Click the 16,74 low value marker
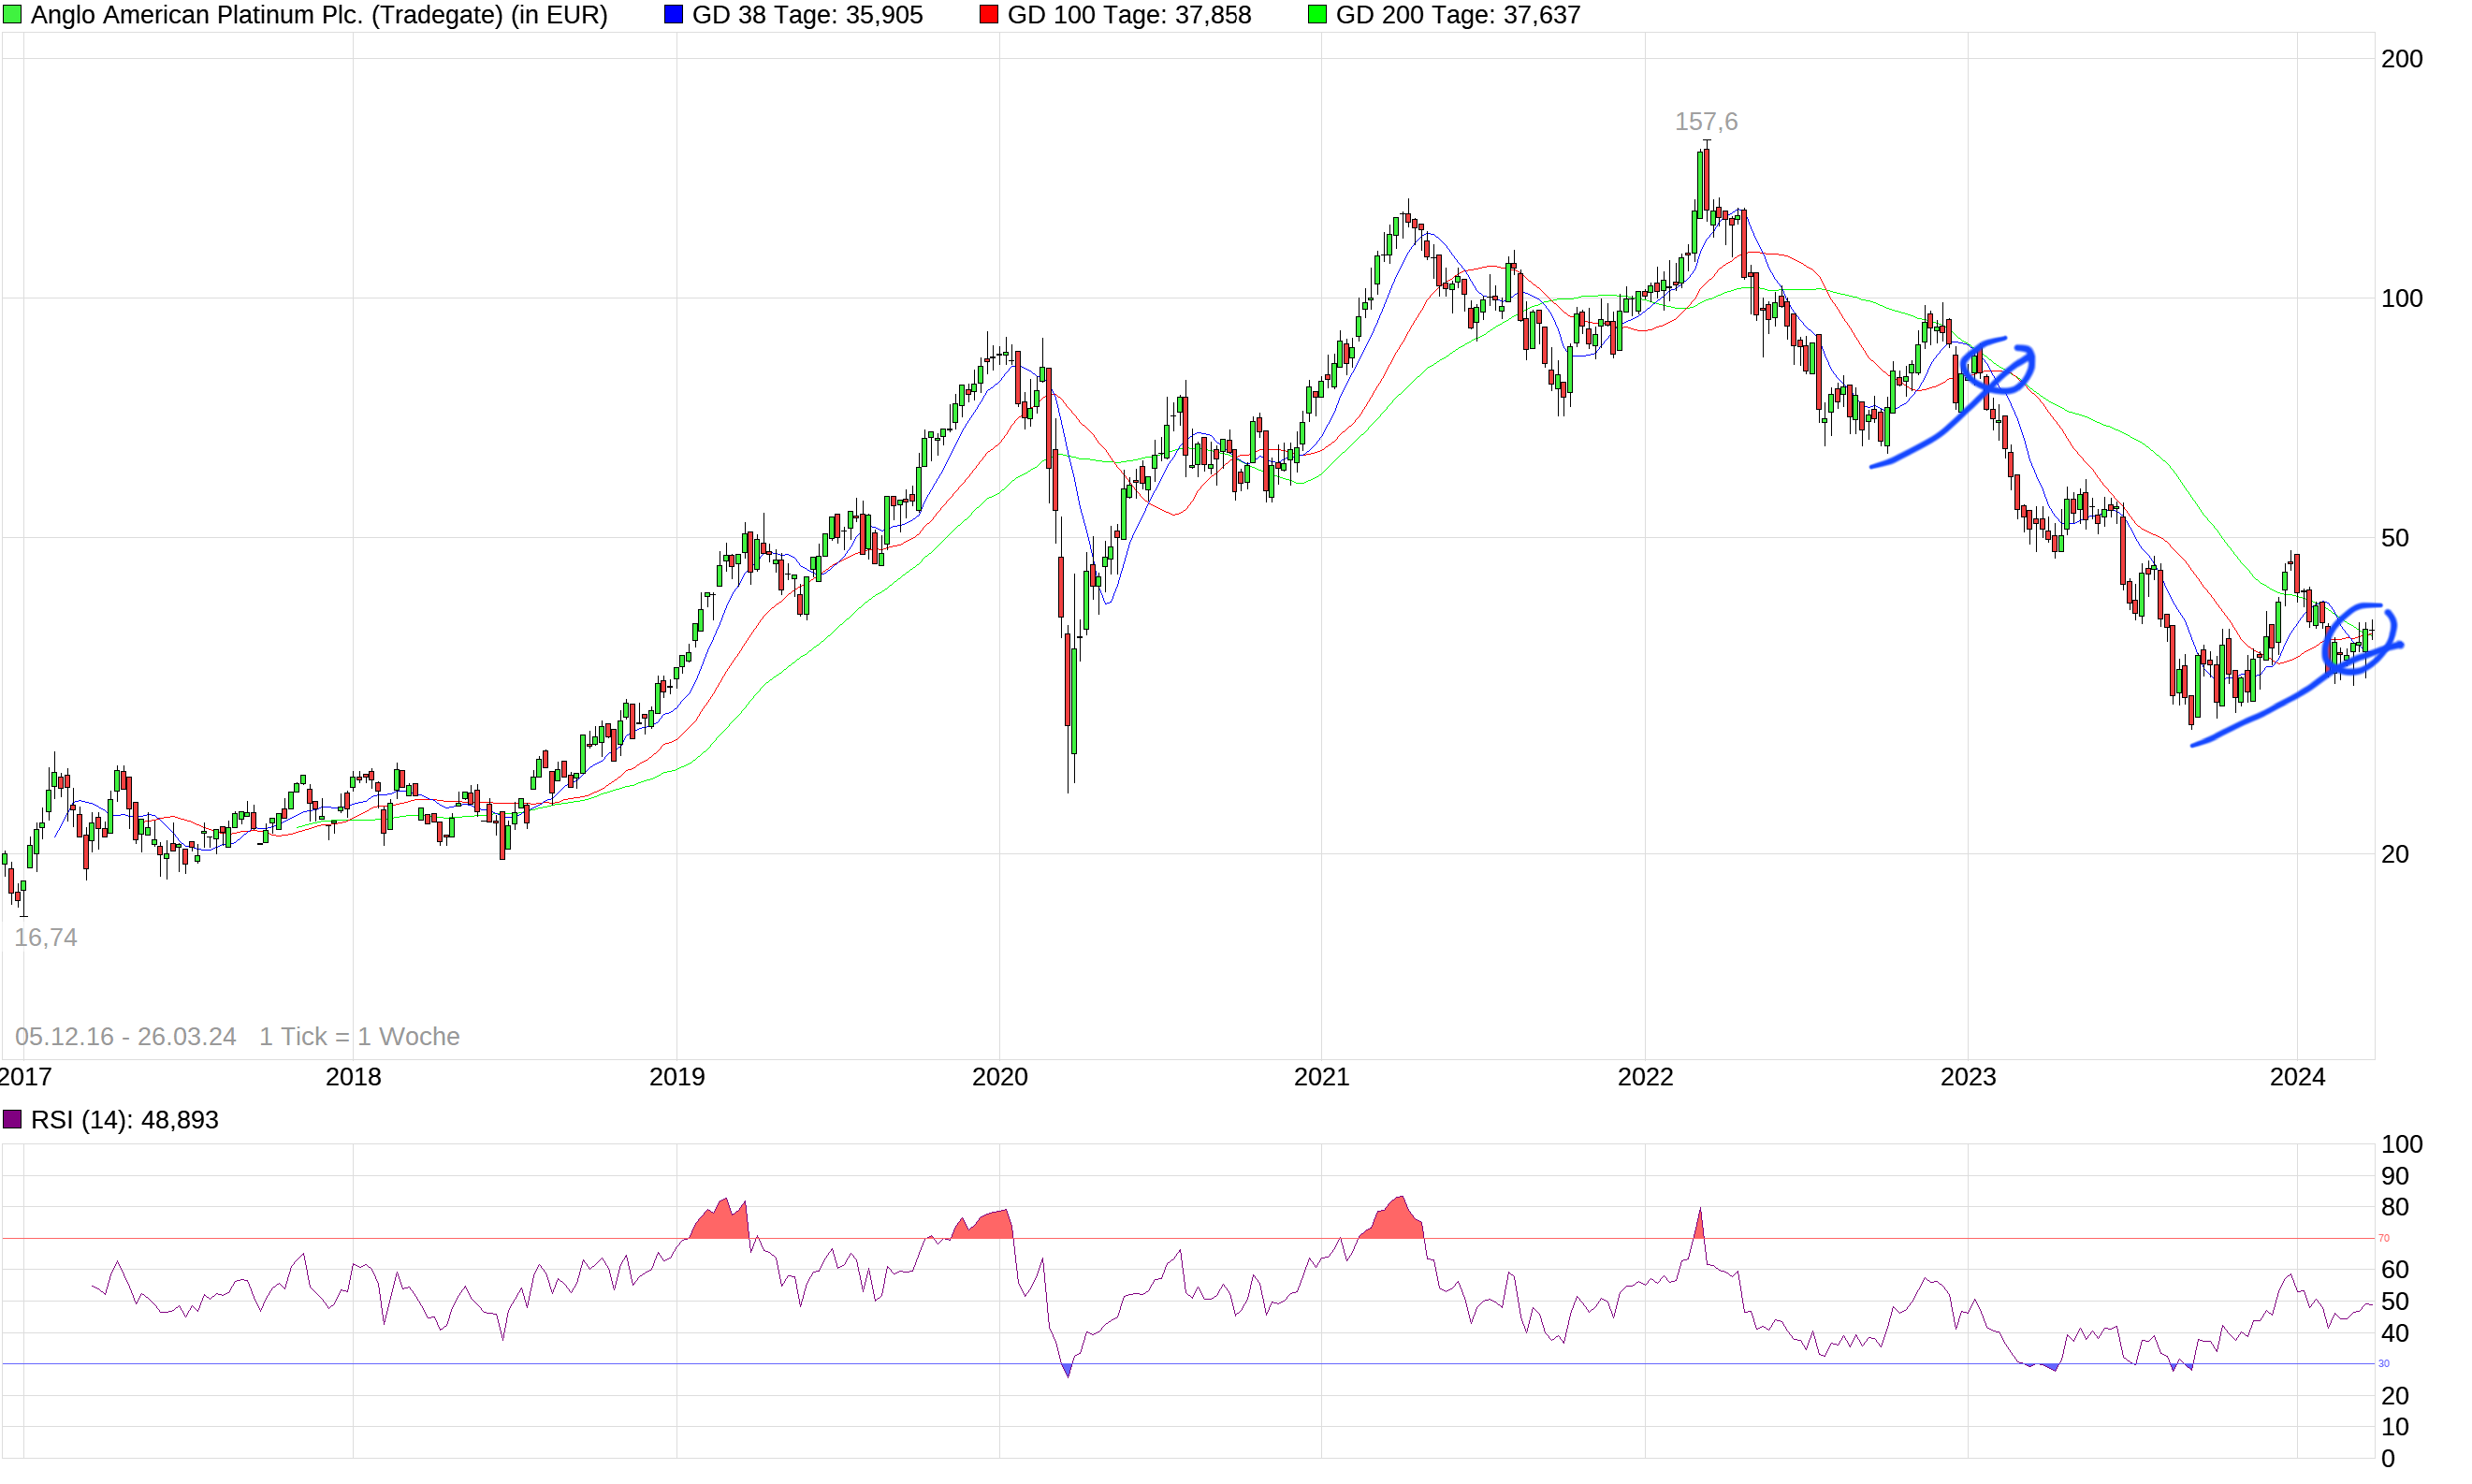This screenshot has width=2472, height=1484. (46, 937)
